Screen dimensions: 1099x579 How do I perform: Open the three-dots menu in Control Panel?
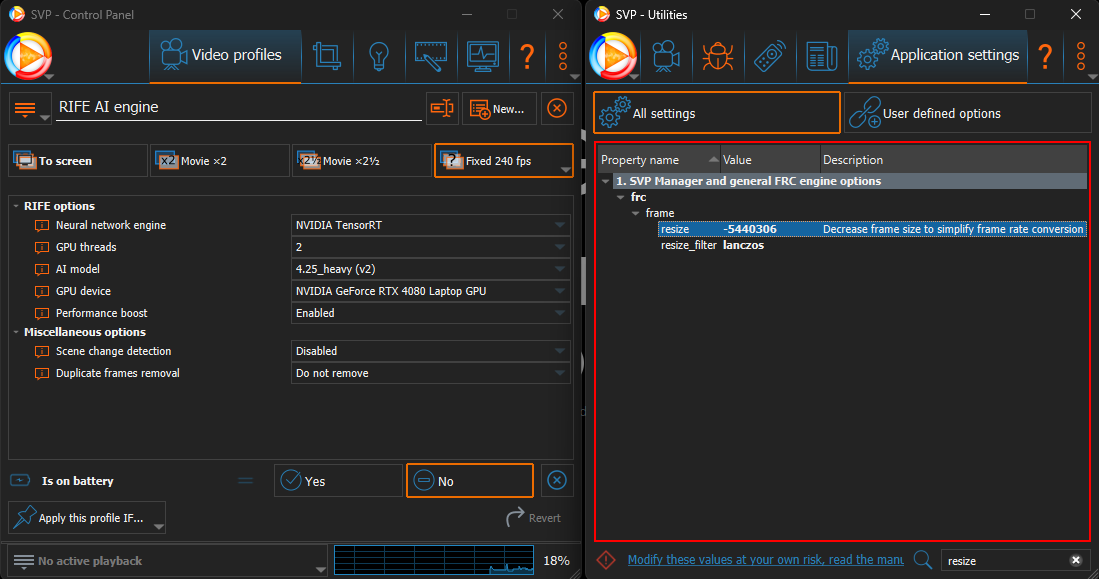point(563,55)
